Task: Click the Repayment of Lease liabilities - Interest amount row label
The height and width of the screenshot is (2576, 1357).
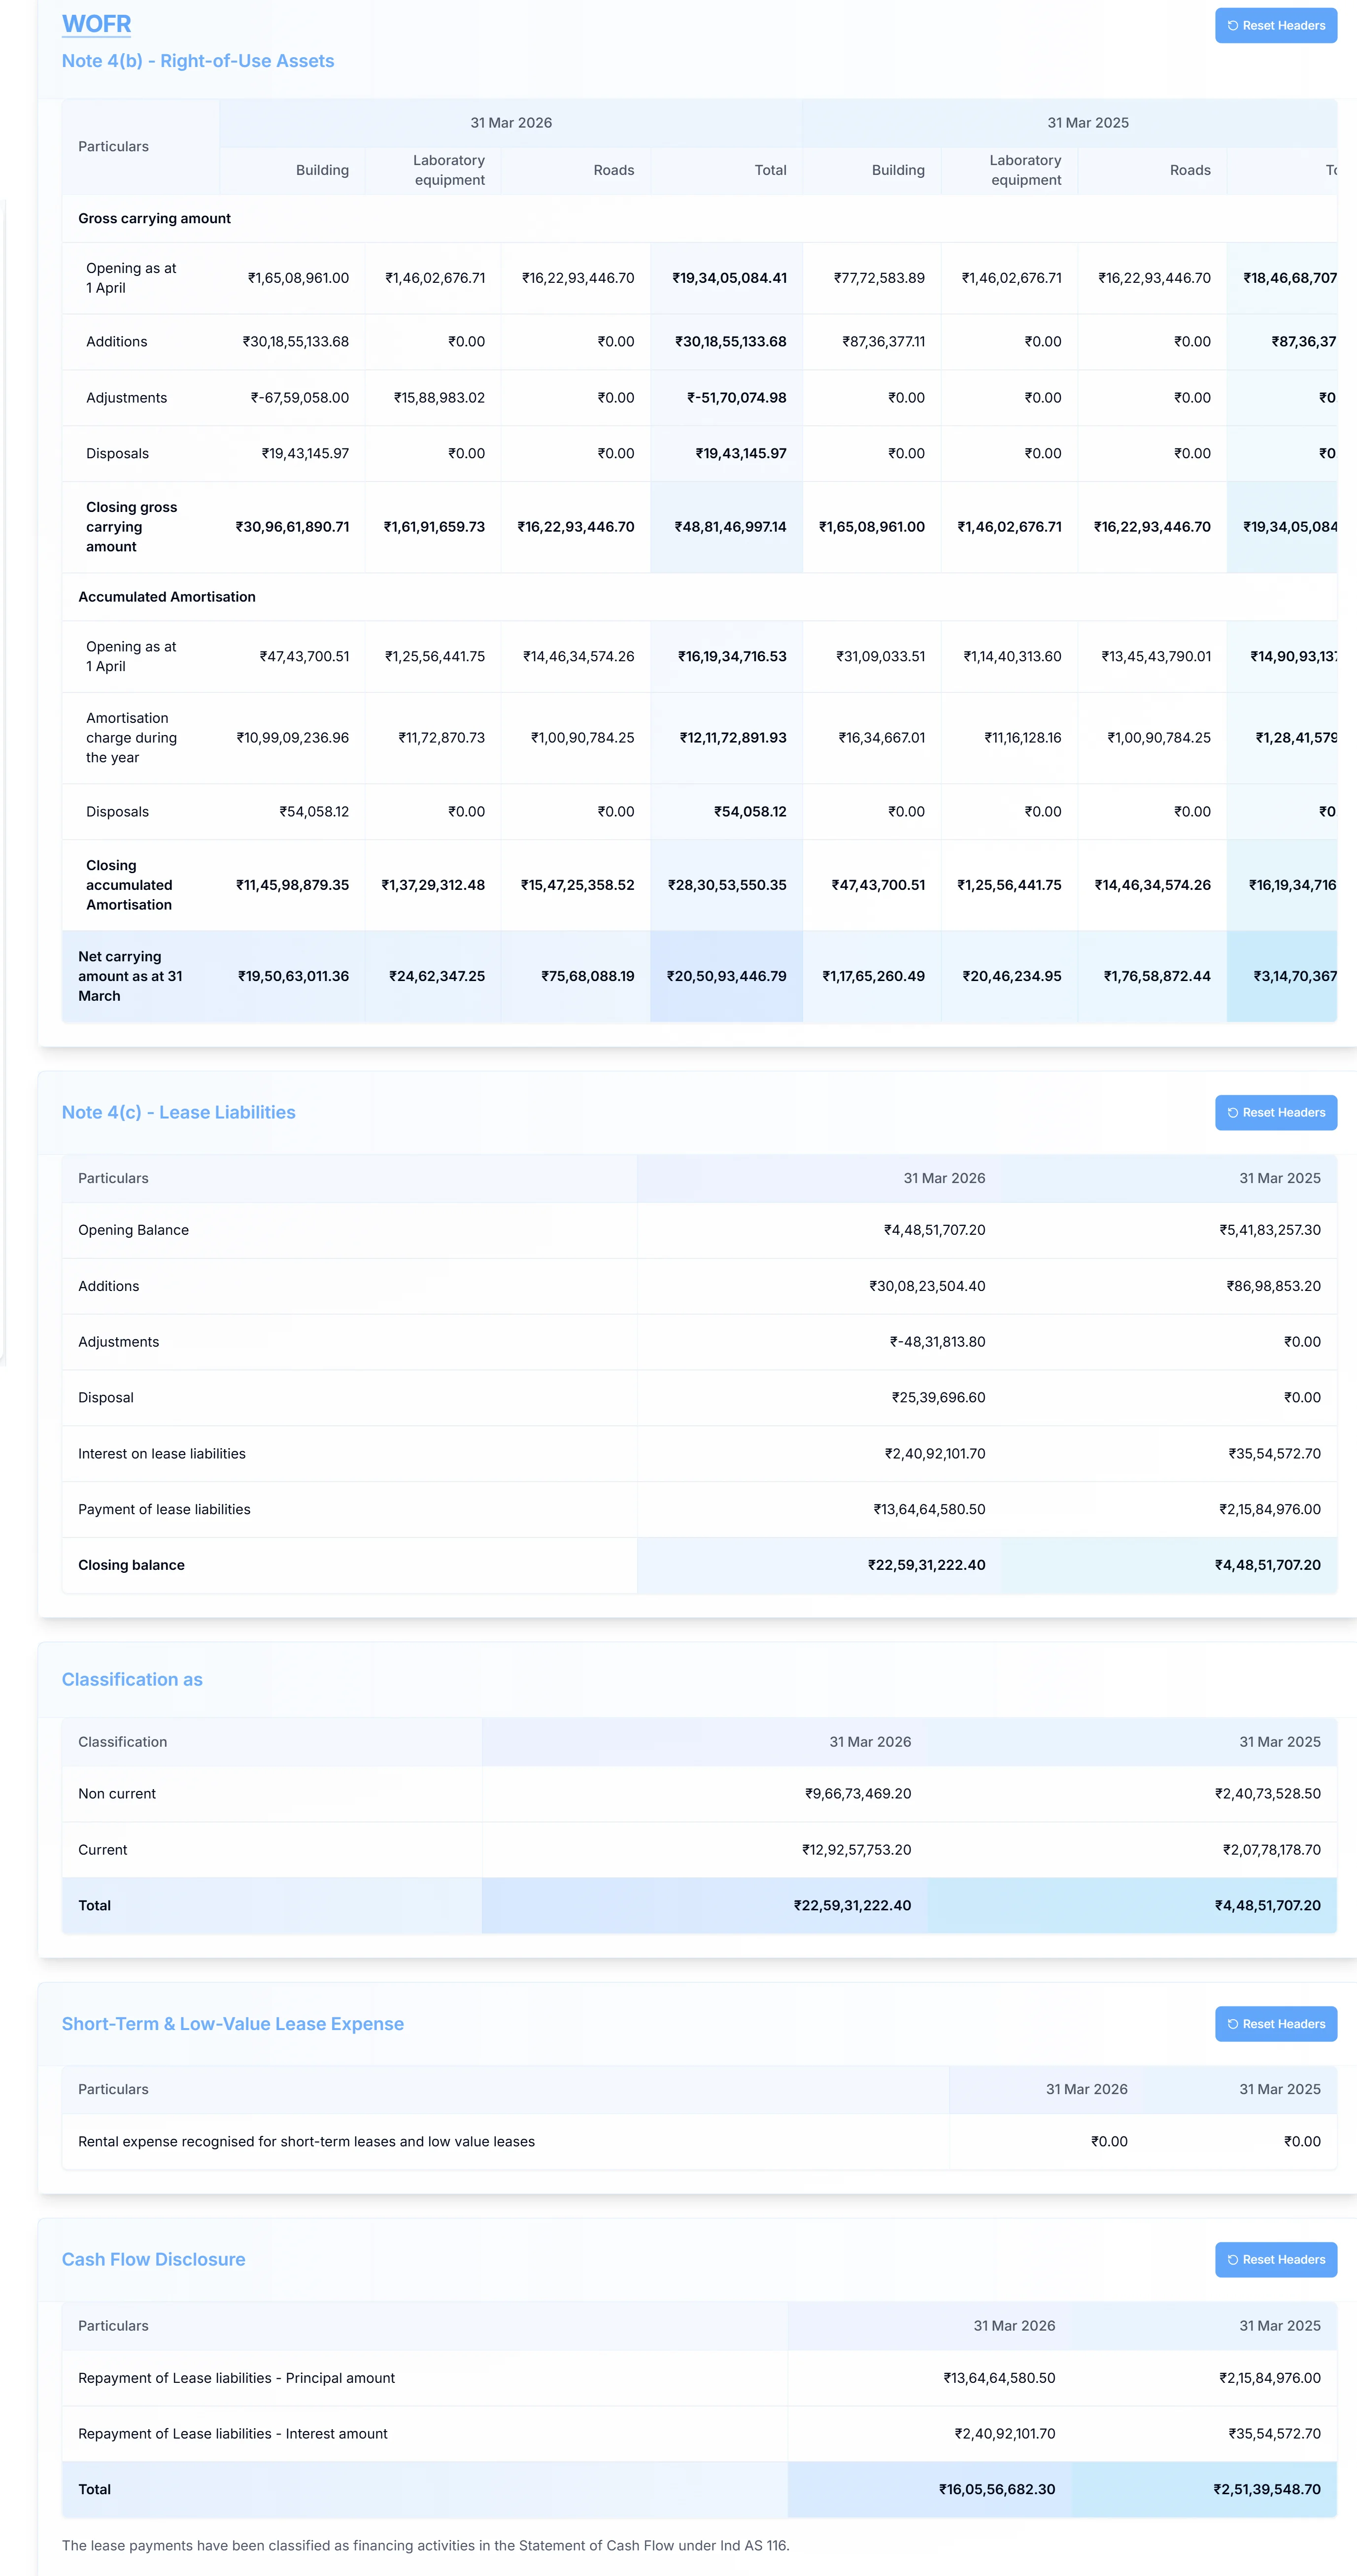Action: coord(233,2434)
